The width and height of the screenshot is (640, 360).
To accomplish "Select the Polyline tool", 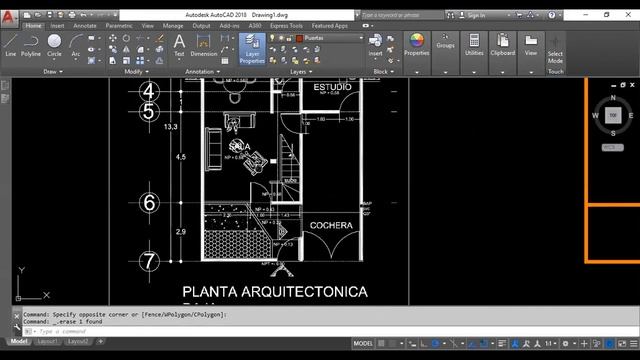I will click(31, 45).
